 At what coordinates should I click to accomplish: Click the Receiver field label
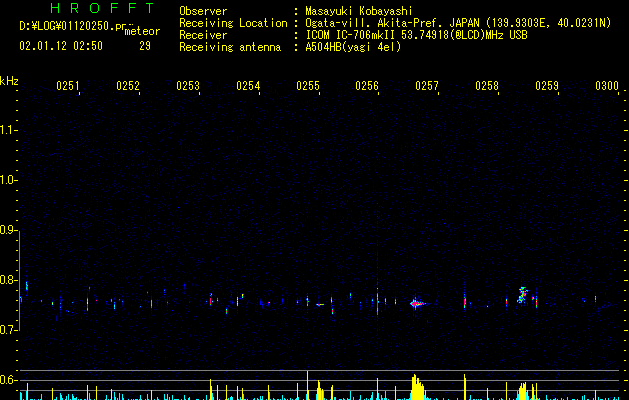[203, 35]
